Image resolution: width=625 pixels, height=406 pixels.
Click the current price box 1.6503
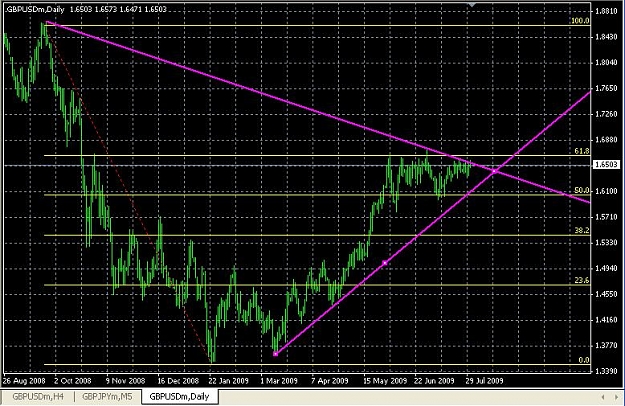coord(606,165)
